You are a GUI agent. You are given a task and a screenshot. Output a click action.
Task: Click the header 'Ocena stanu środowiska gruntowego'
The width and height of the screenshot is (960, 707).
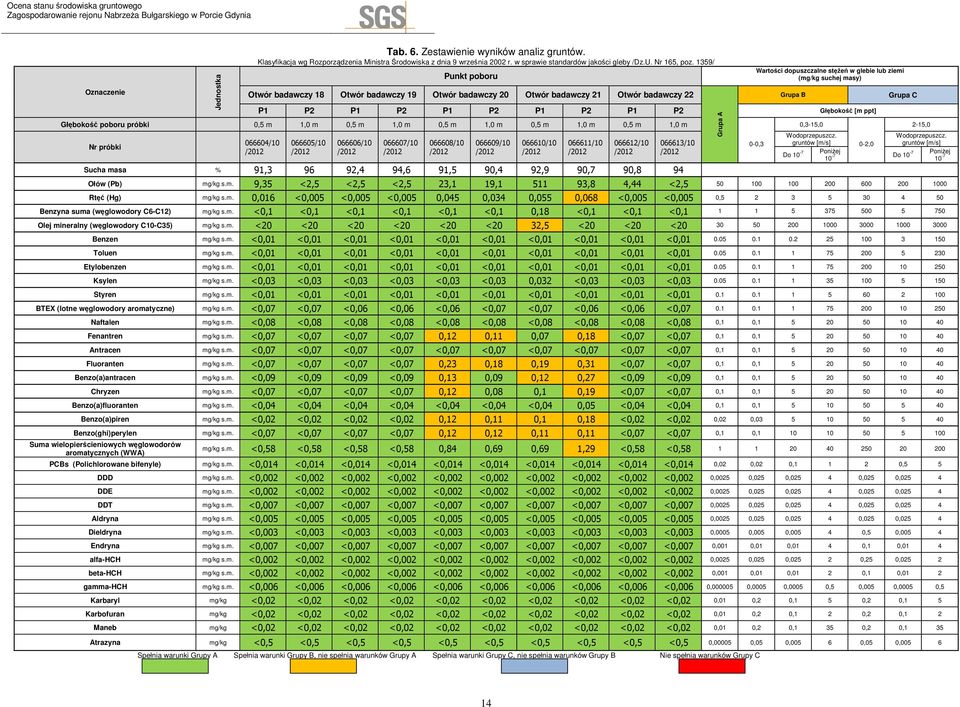(x=74, y=6)
